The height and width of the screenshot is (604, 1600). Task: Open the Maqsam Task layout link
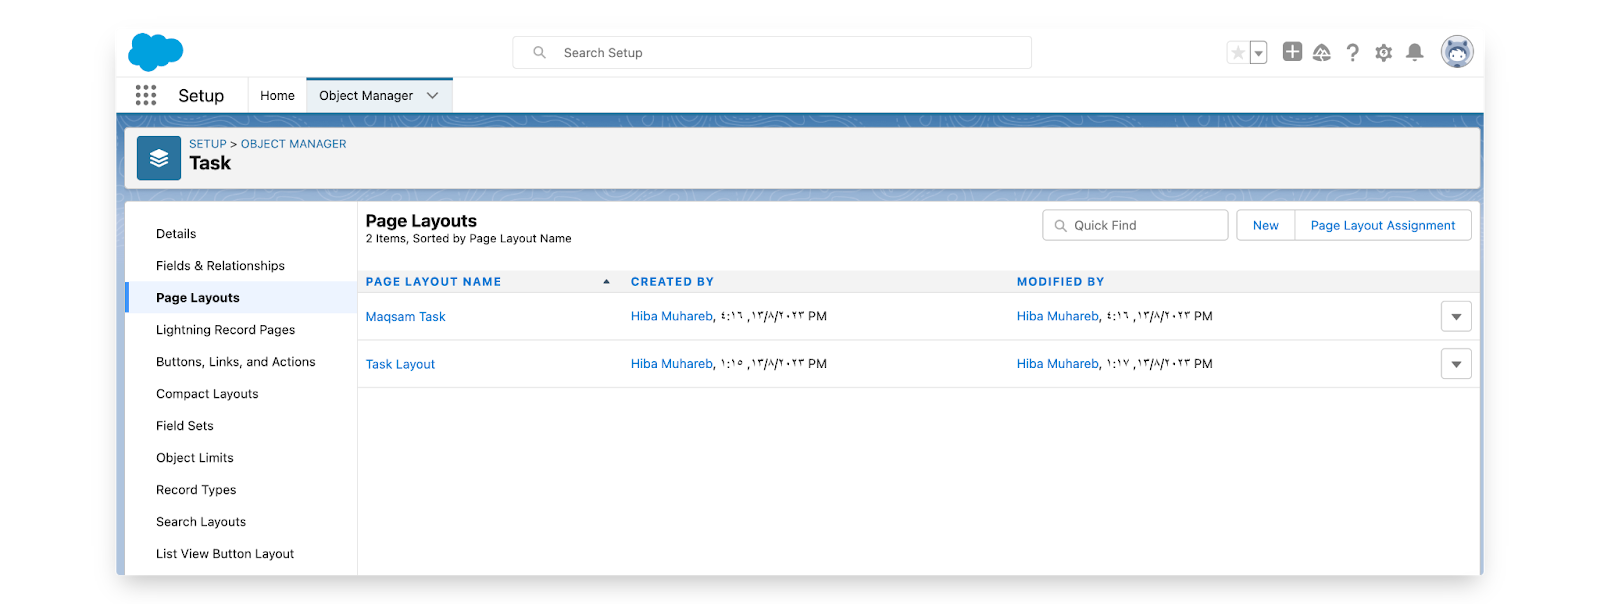[405, 317]
